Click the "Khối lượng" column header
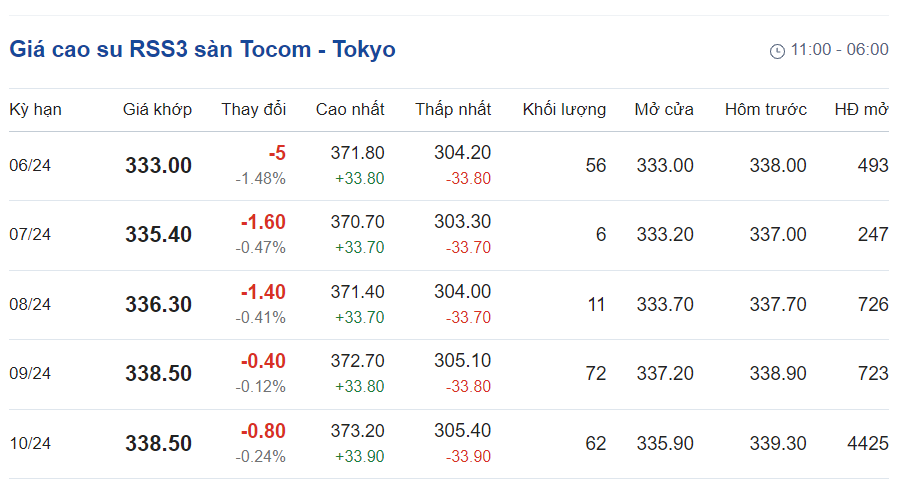 pos(564,110)
